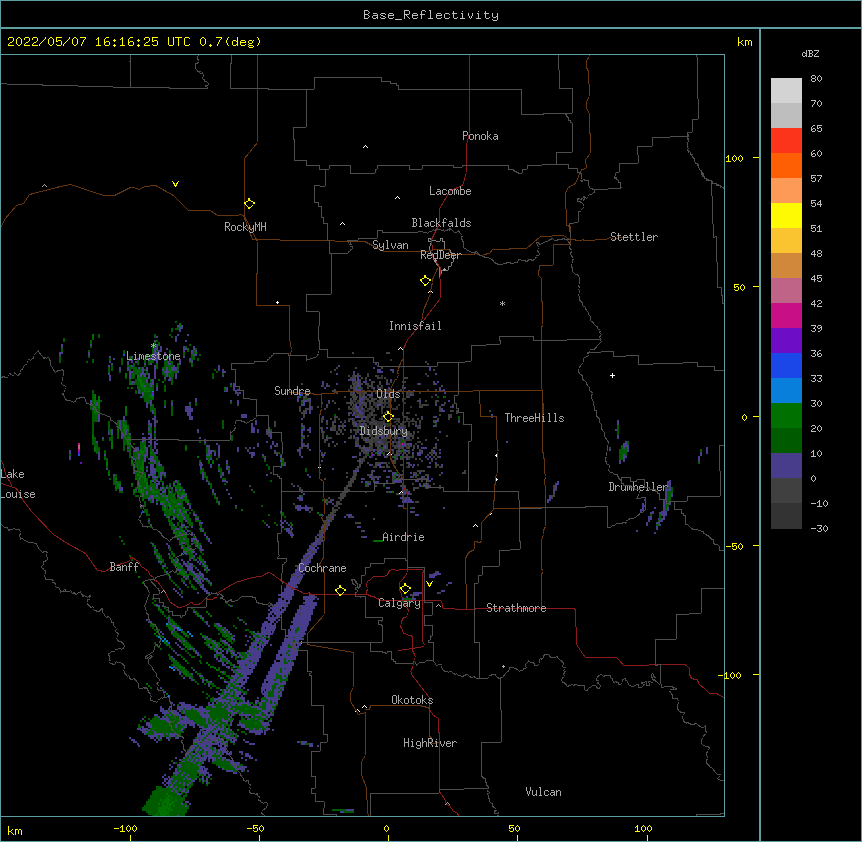Click the Ponoka city label
The height and width of the screenshot is (842, 862).
[480, 136]
